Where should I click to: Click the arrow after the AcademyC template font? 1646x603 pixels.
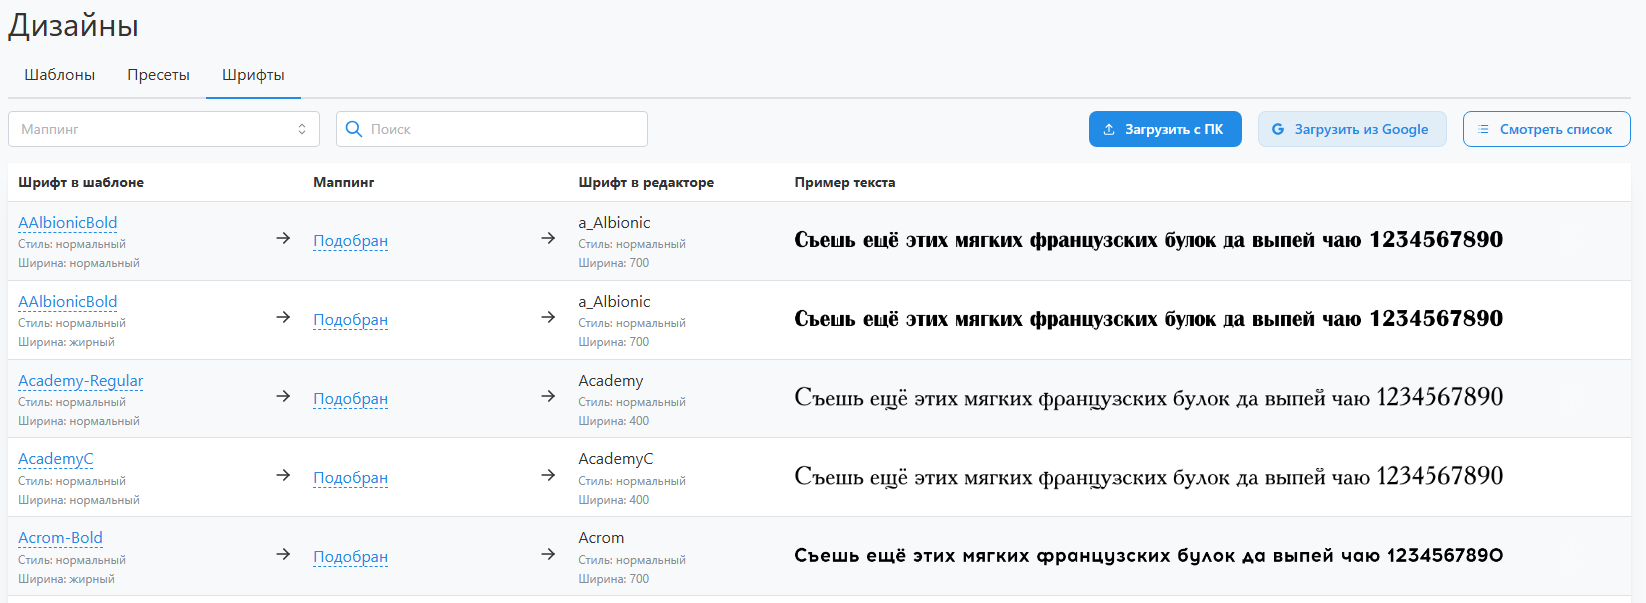pyautogui.click(x=283, y=475)
